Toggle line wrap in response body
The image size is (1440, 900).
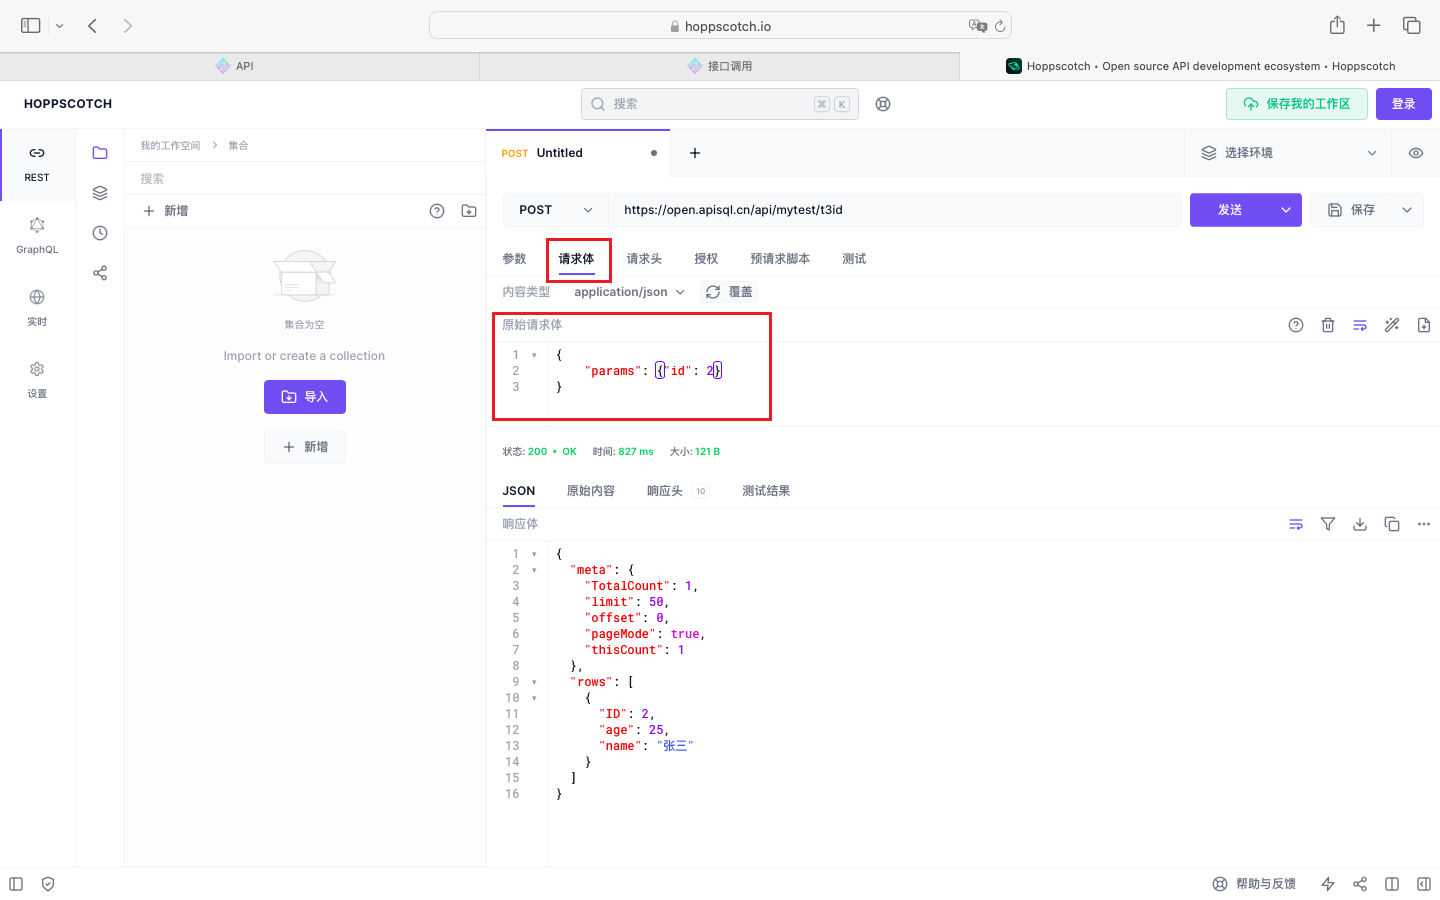(1296, 524)
